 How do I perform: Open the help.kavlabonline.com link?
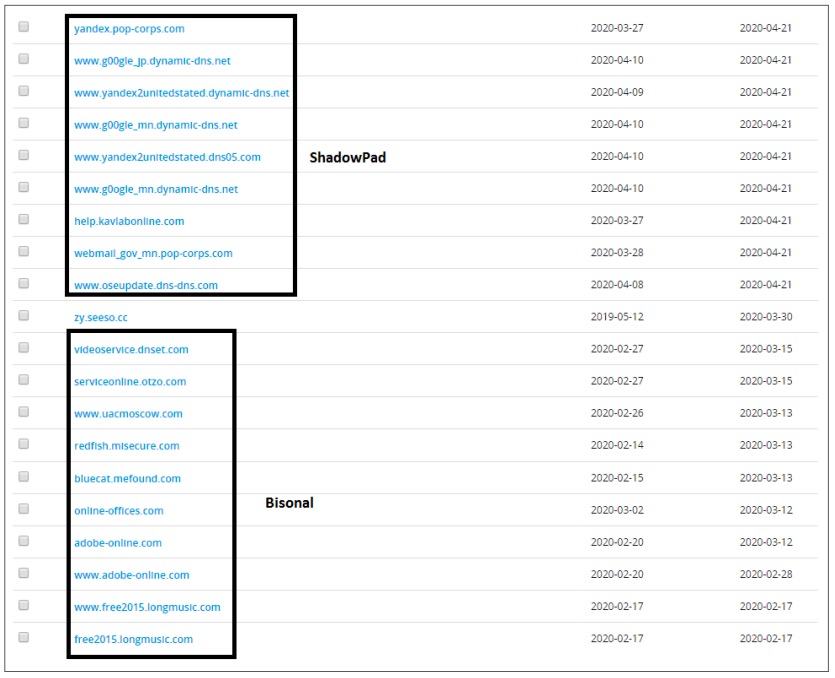(x=129, y=221)
